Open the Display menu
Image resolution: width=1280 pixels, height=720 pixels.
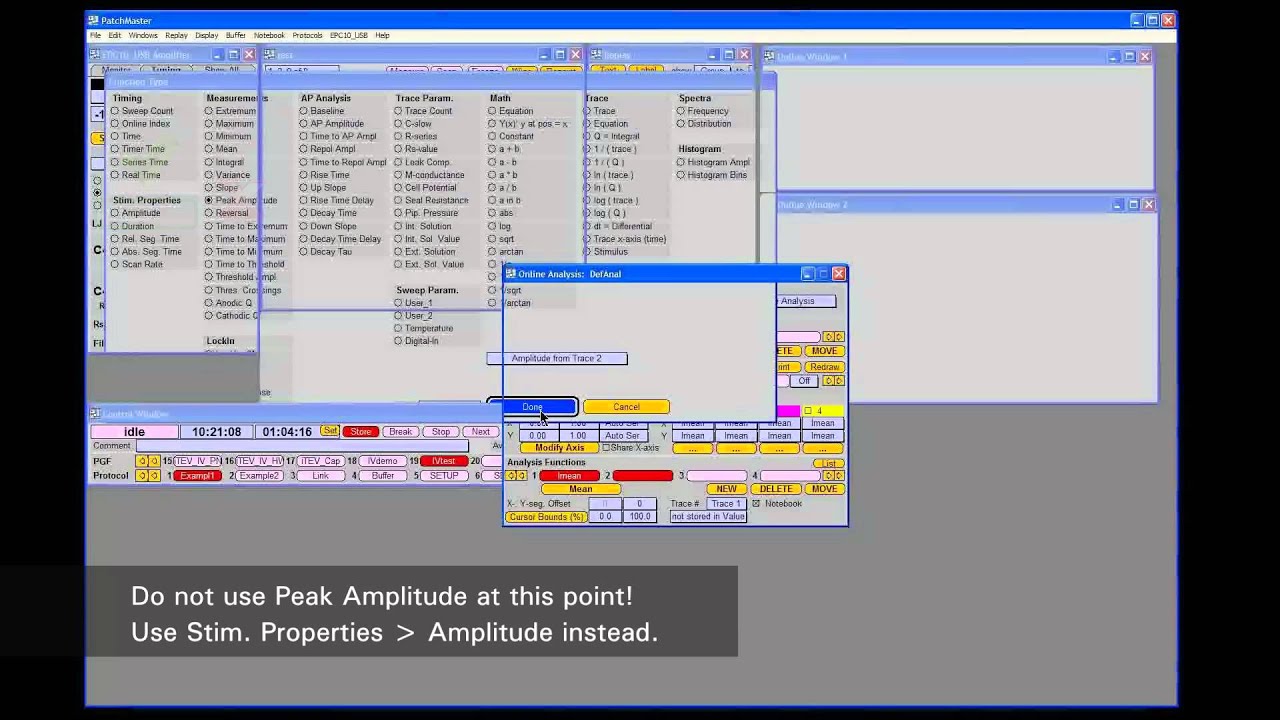coord(207,35)
